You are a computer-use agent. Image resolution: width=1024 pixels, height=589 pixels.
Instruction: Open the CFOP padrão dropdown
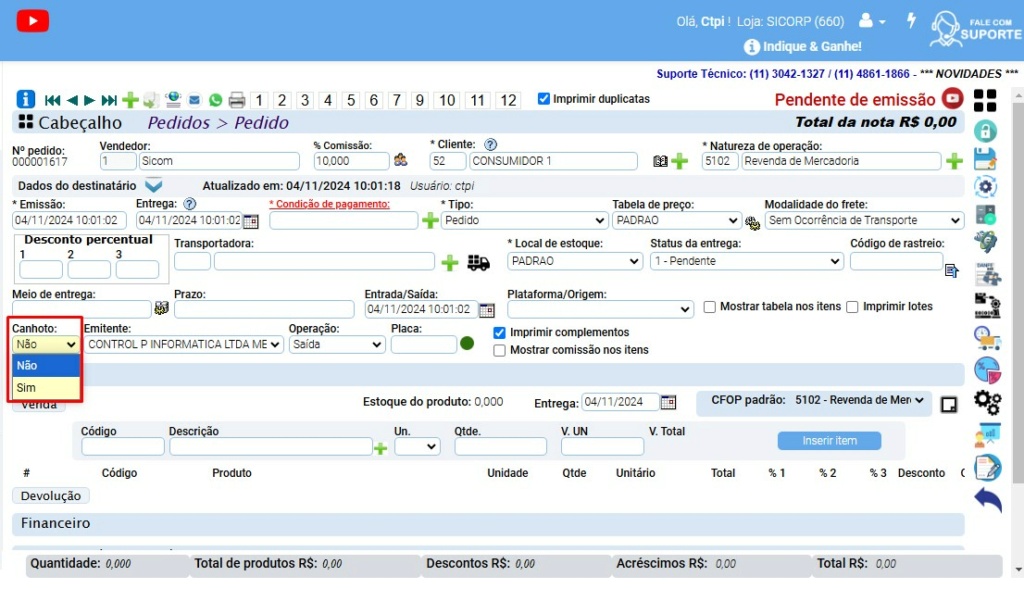click(860, 400)
